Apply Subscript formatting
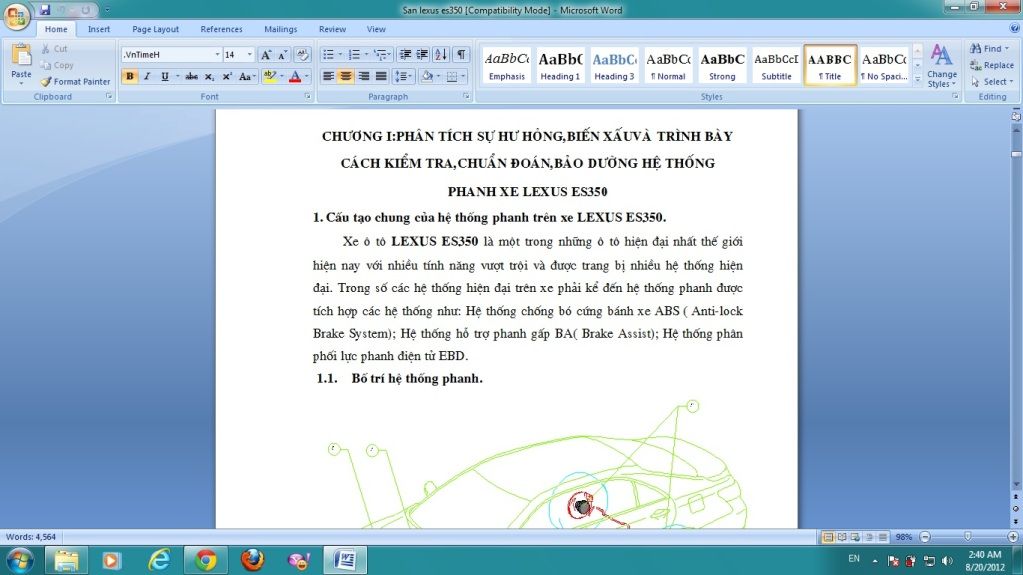Viewport: 1023px width, 575px height. pyautogui.click(x=209, y=76)
